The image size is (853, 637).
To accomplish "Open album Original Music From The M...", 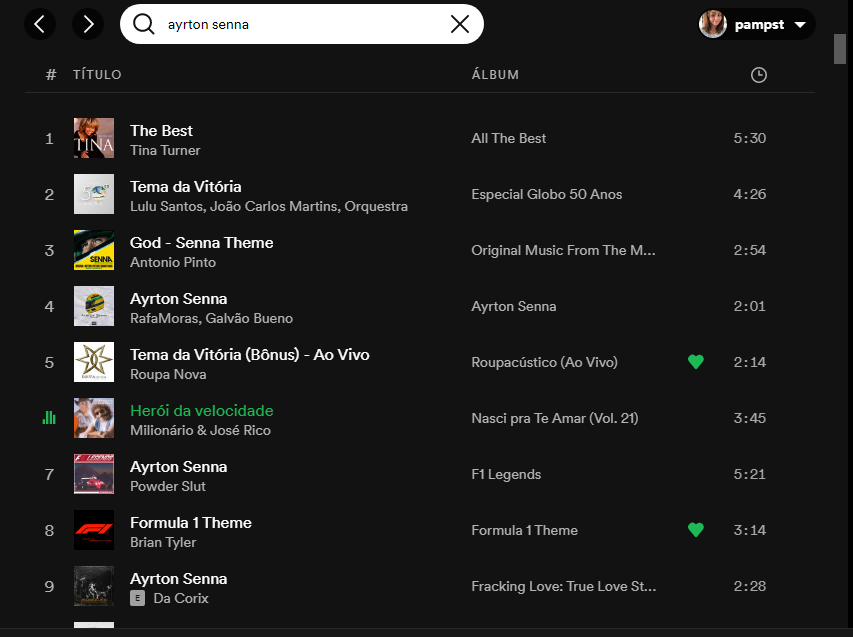I will coord(564,250).
